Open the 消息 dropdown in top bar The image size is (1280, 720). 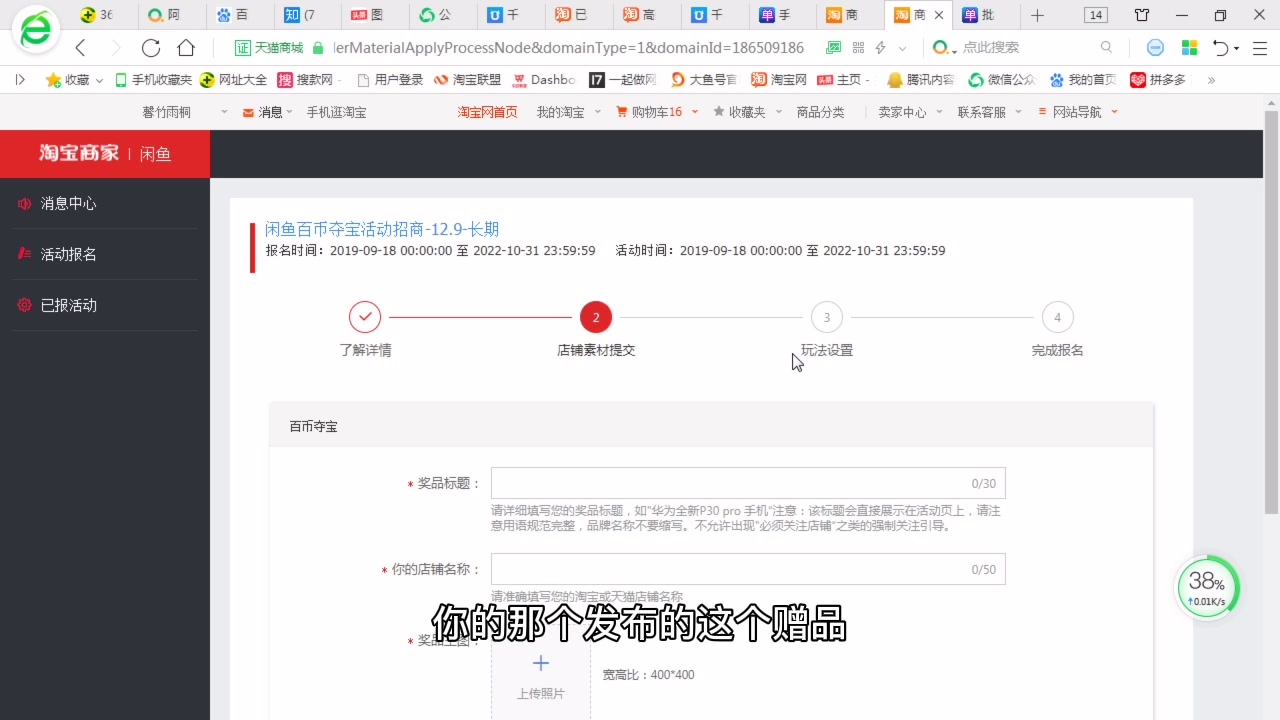coord(268,112)
